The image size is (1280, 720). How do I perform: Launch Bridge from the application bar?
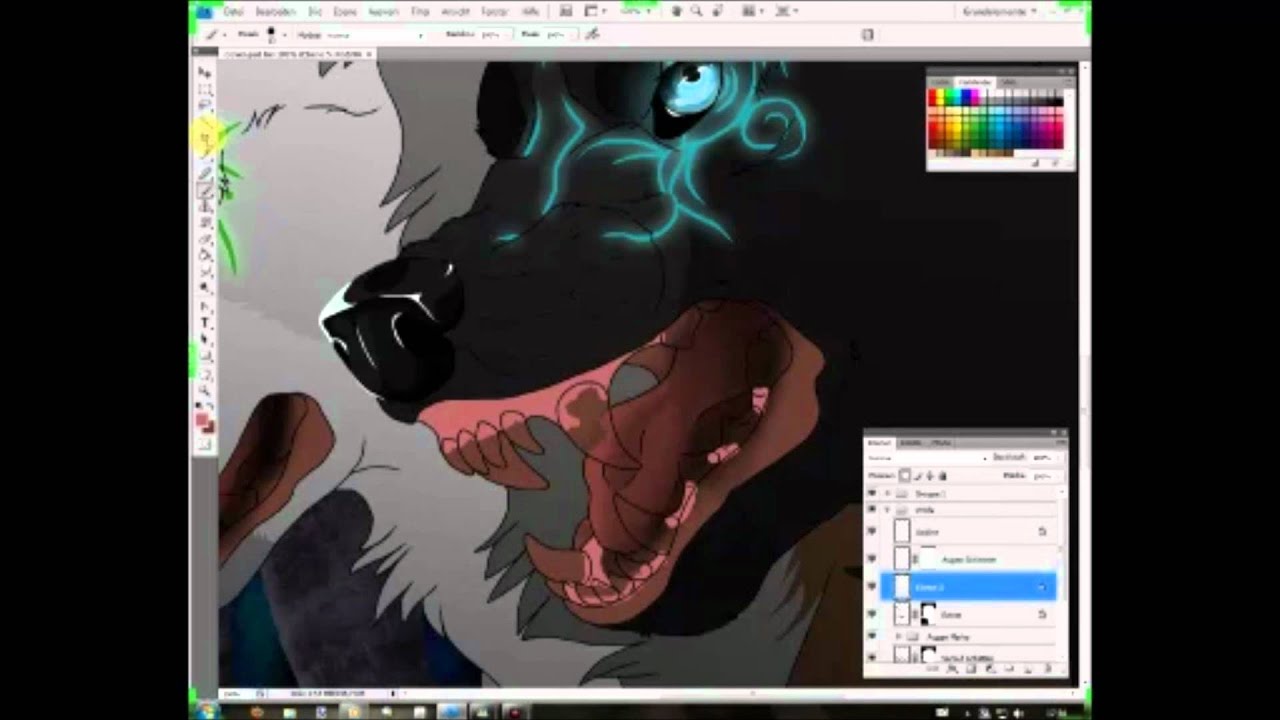(x=567, y=11)
